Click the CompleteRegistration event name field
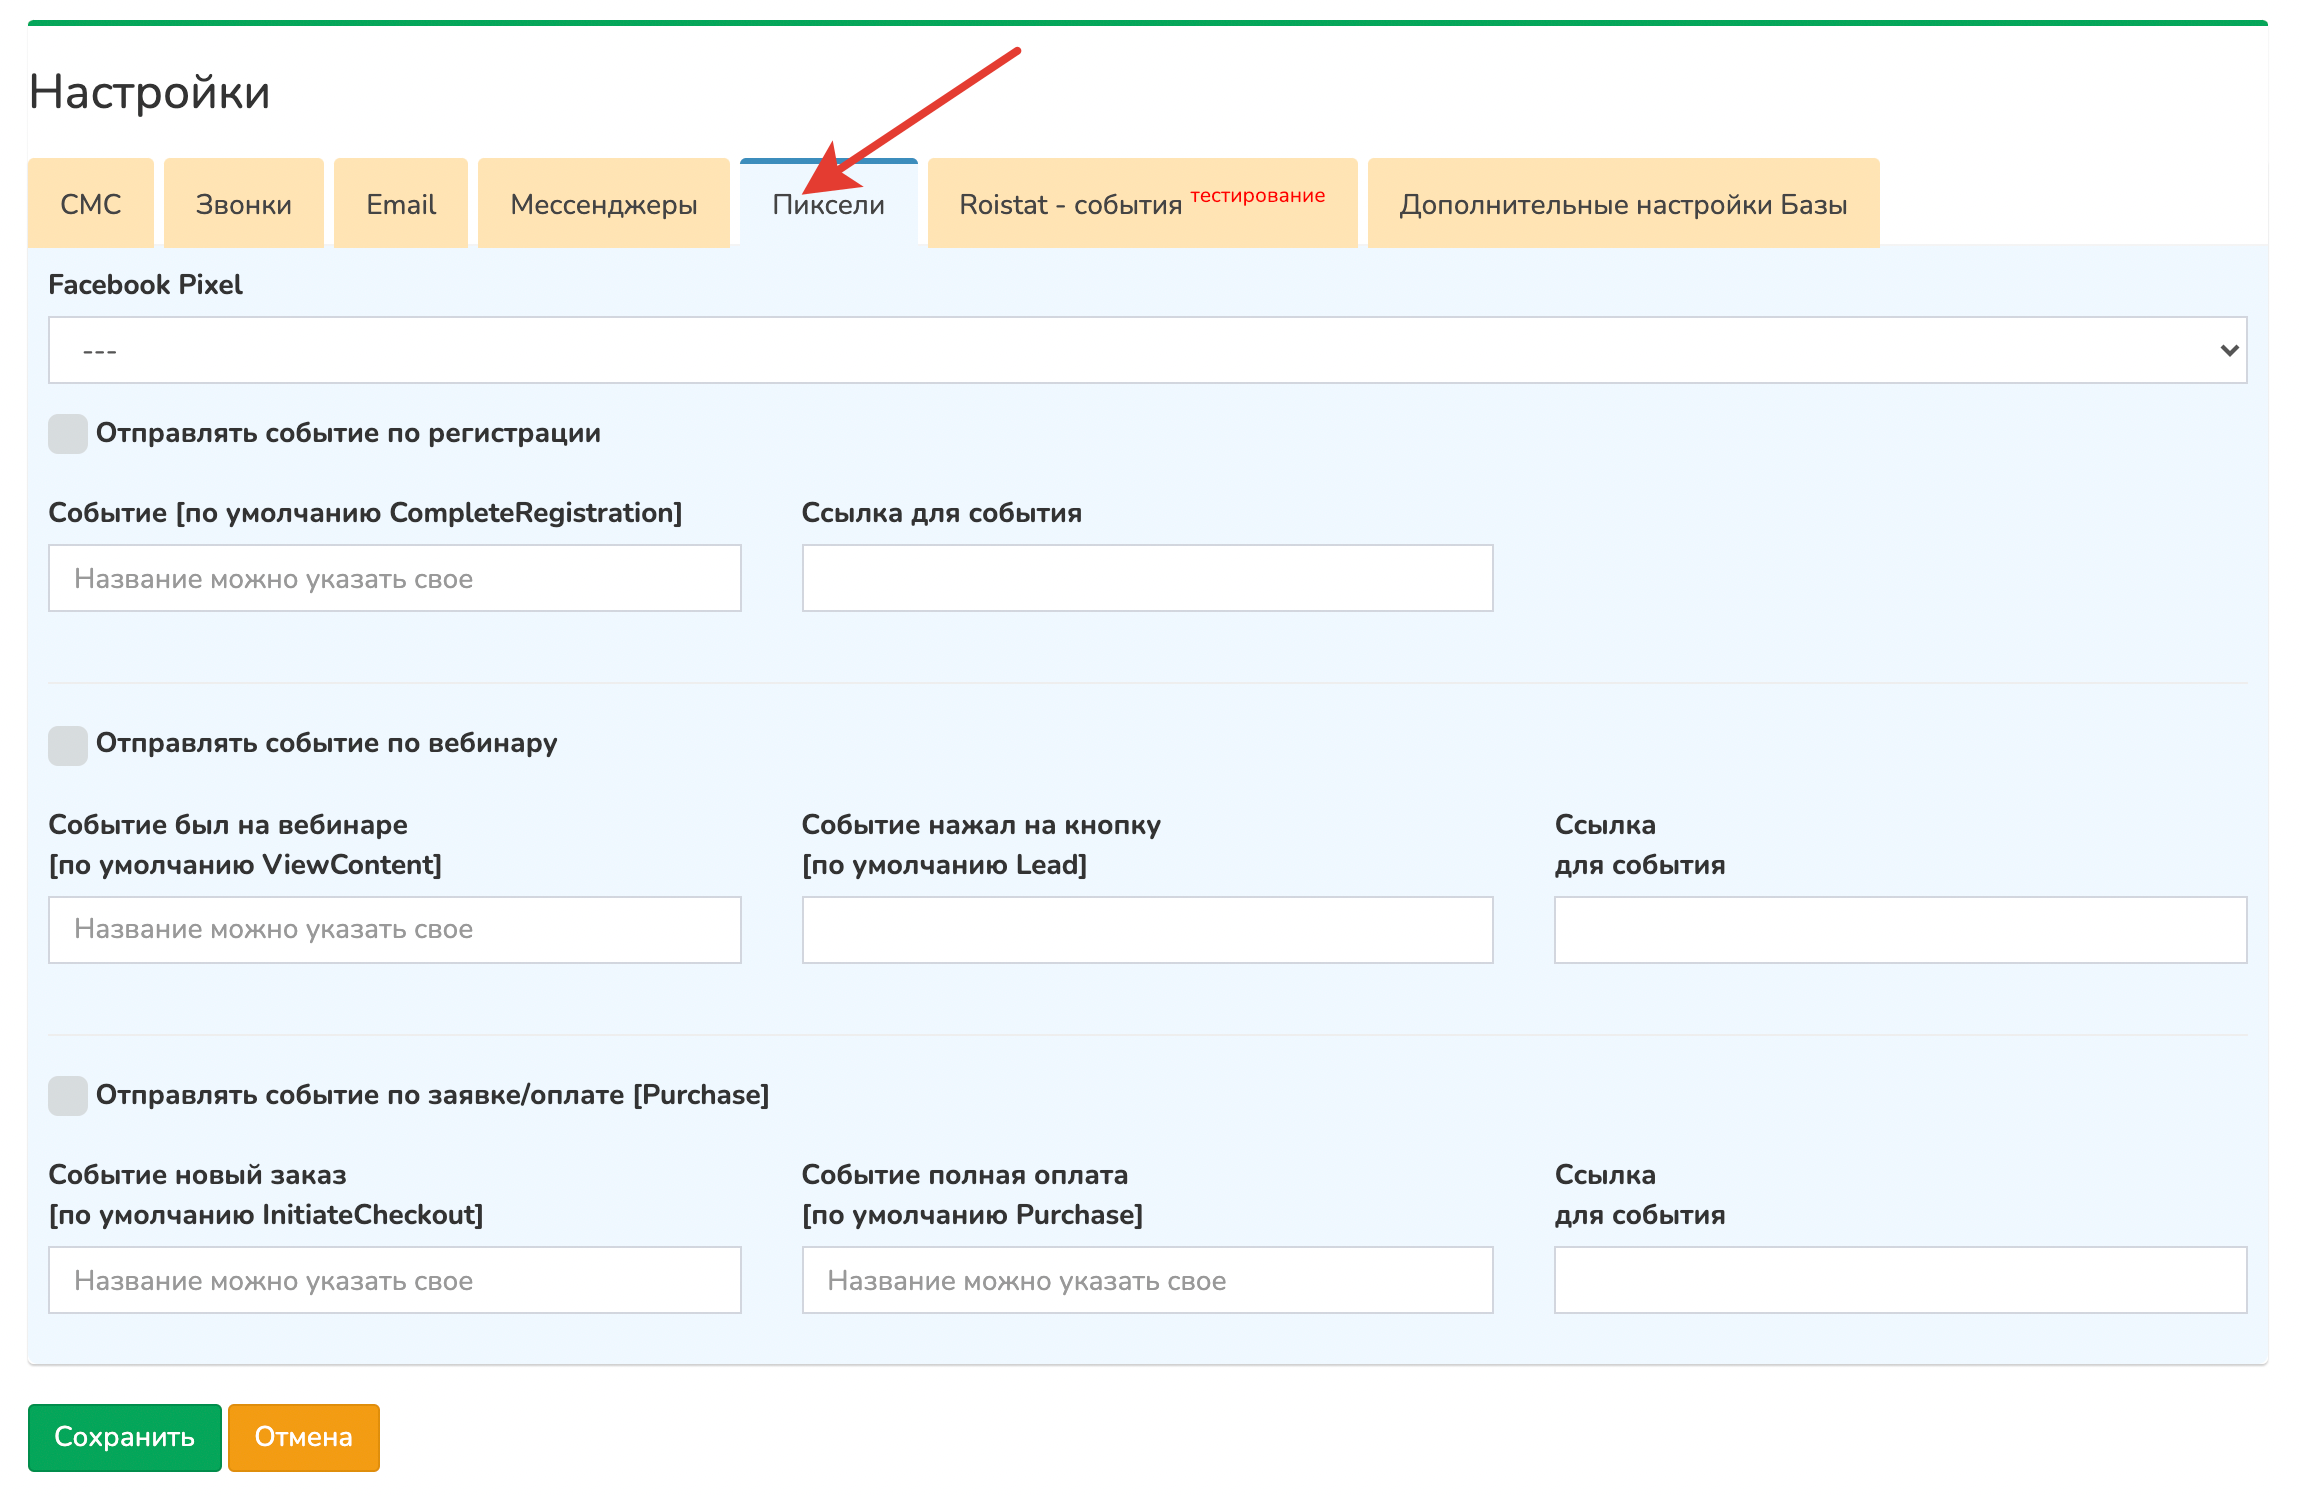2300x1496 pixels. (394, 578)
